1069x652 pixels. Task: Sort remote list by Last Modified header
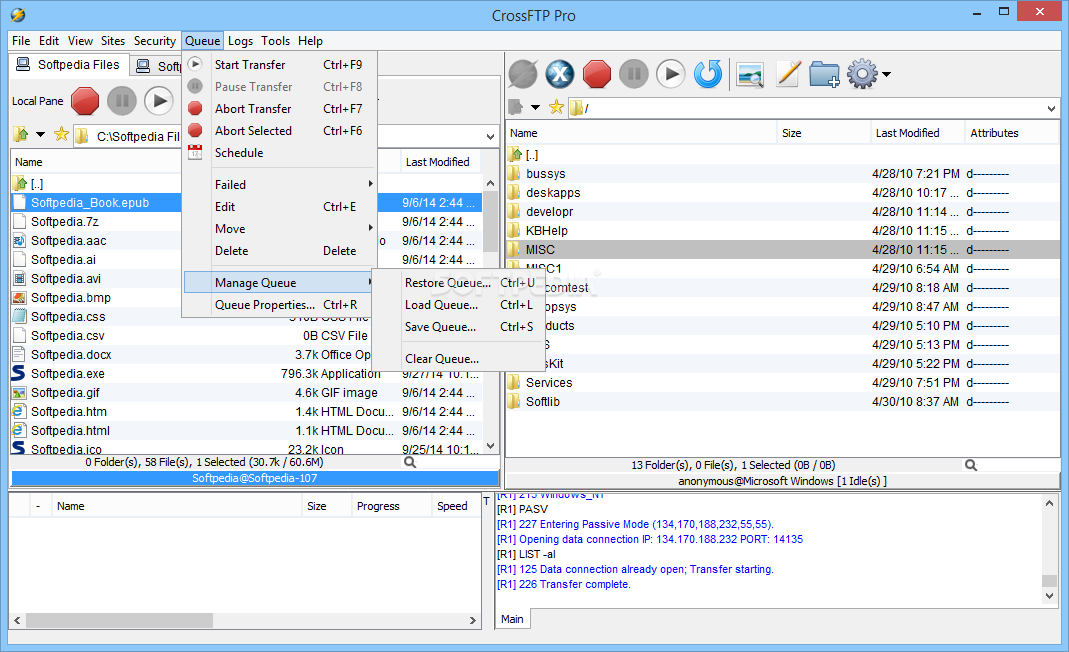click(x=918, y=133)
